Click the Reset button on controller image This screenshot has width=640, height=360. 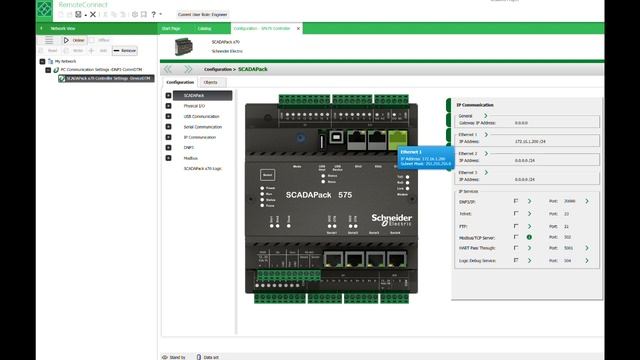tap(267, 175)
